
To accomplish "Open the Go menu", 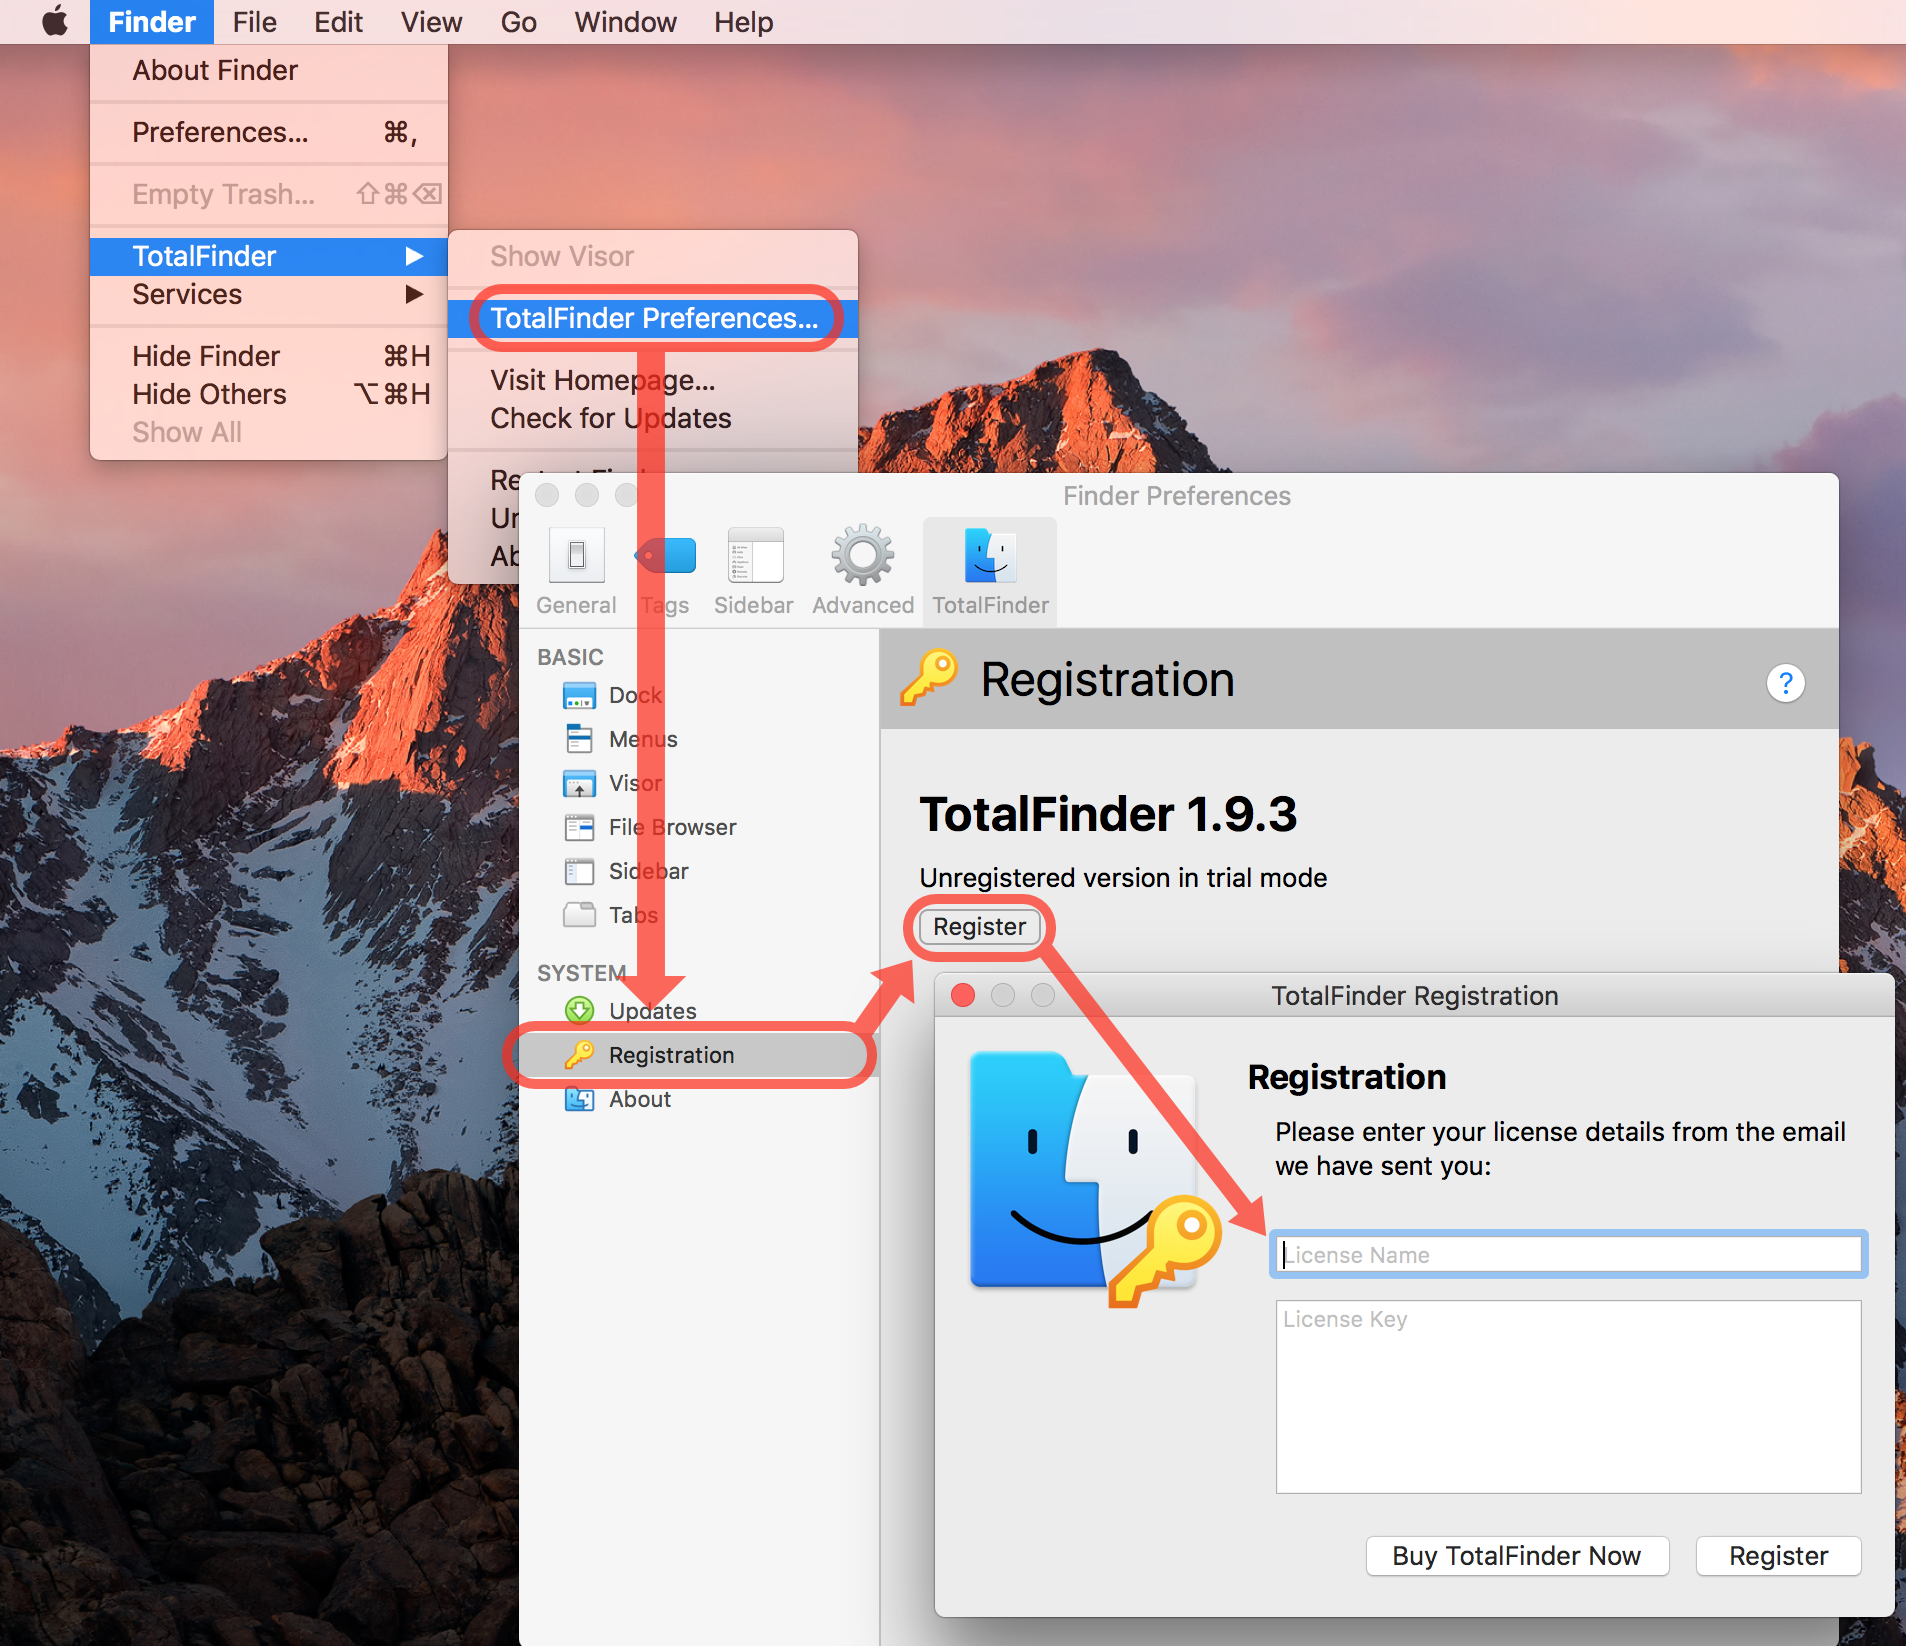I will point(518,22).
